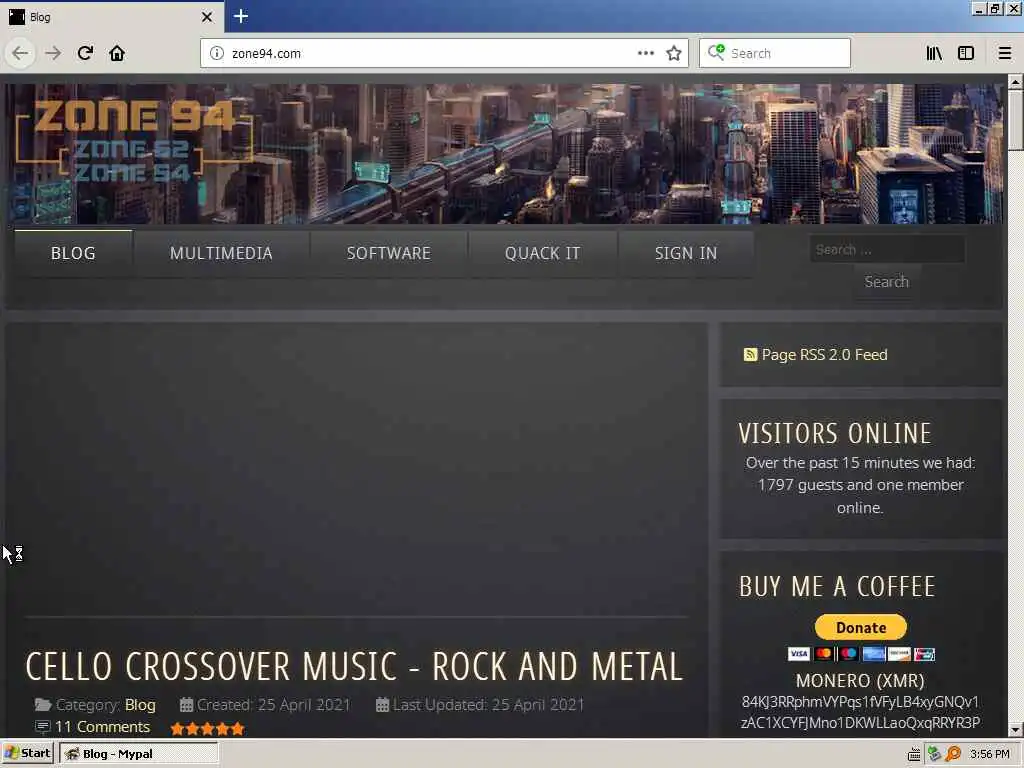1024x768 pixels.
Task: Show site information for zone94.com
Action: coord(217,53)
